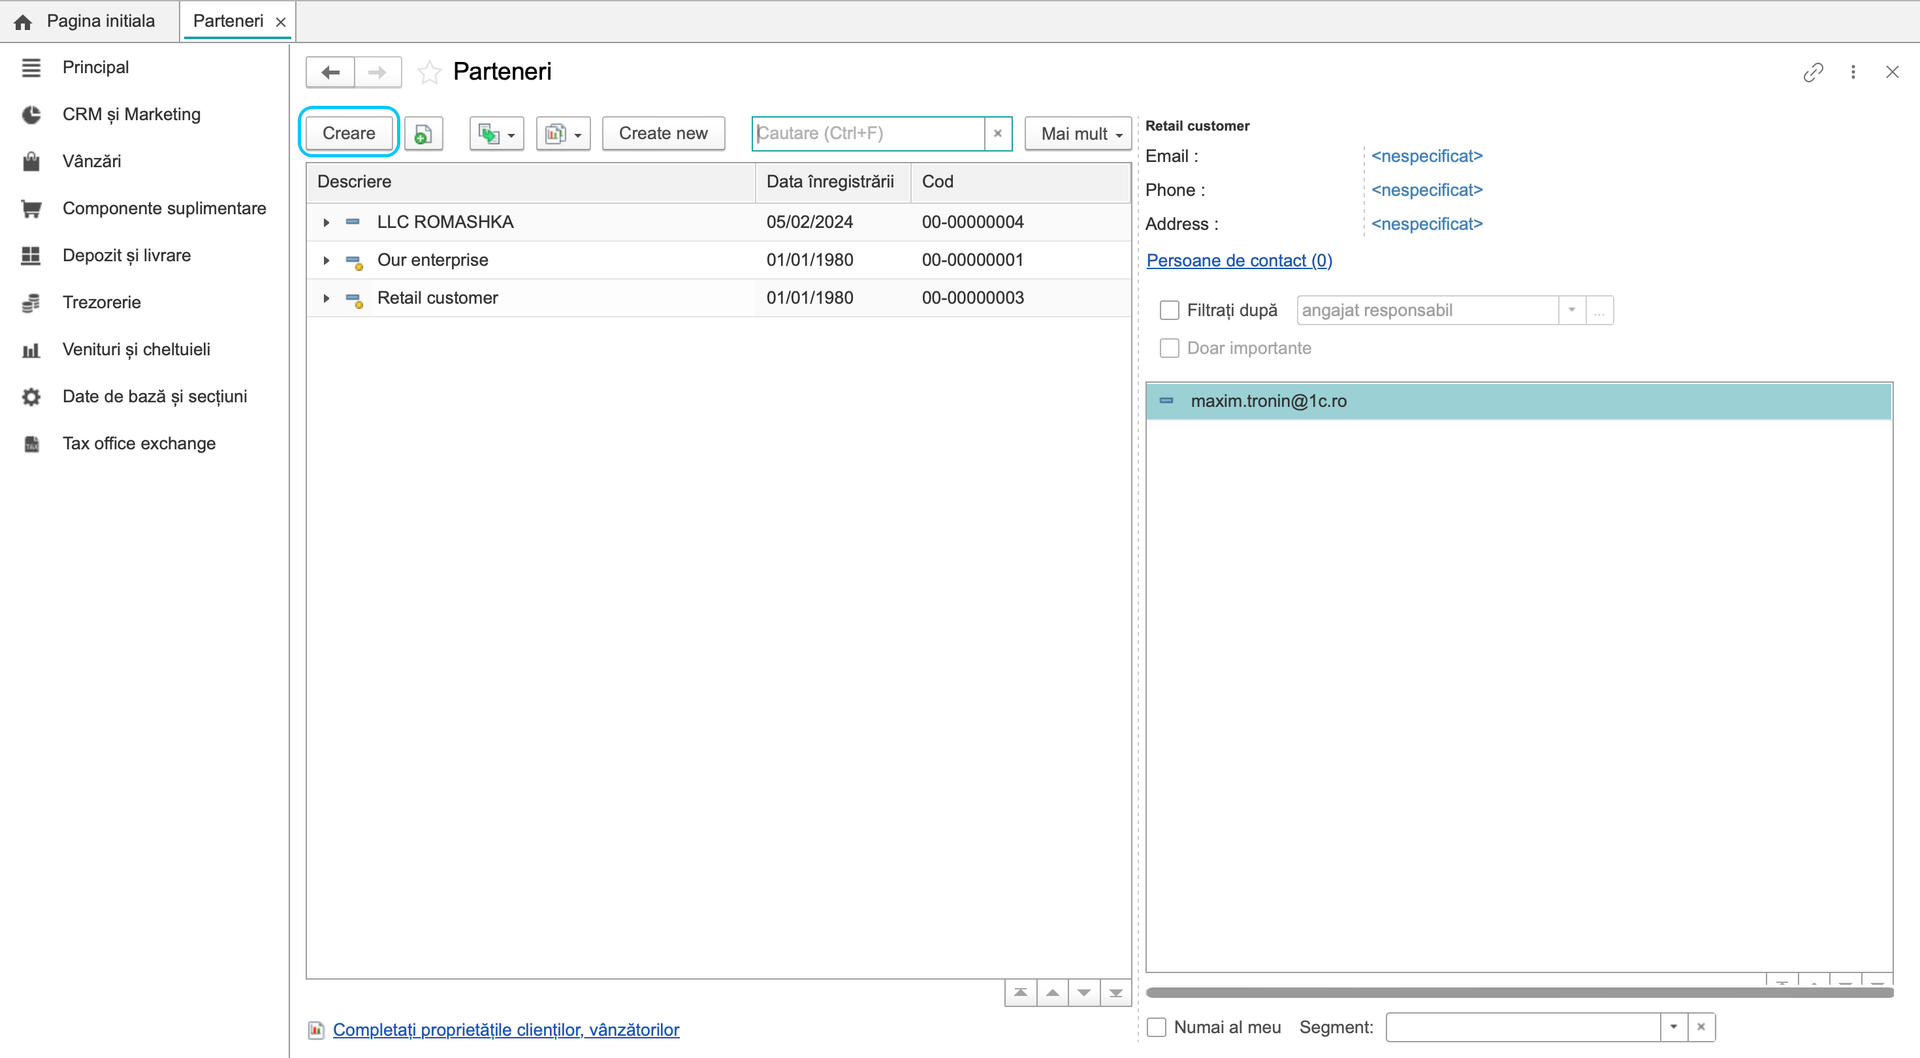The height and width of the screenshot is (1058, 1920).
Task: Click the Trezorerie coins icon
Action: [x=31, y=302]
